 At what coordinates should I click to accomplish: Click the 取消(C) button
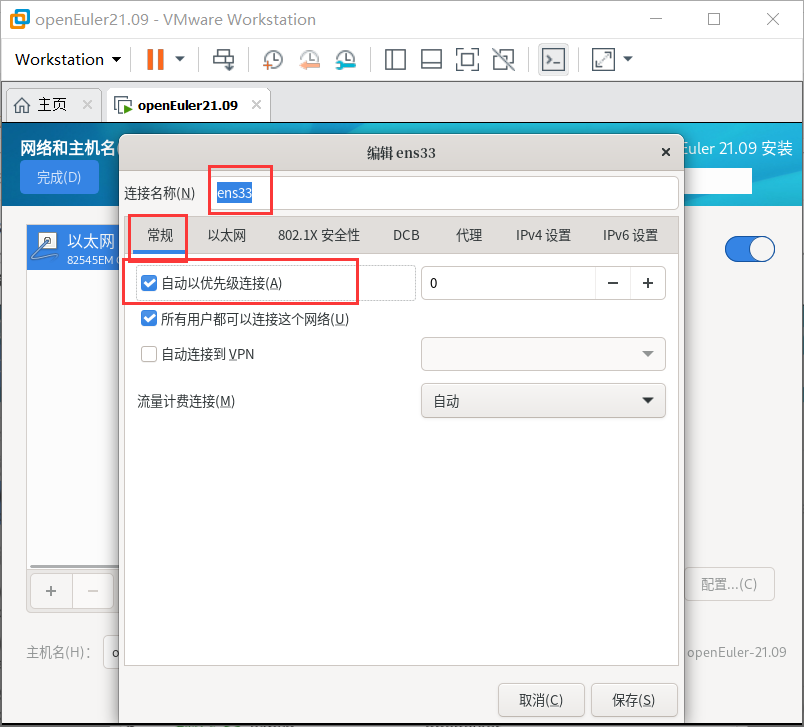pyautogui.click(x=541, y=700)
